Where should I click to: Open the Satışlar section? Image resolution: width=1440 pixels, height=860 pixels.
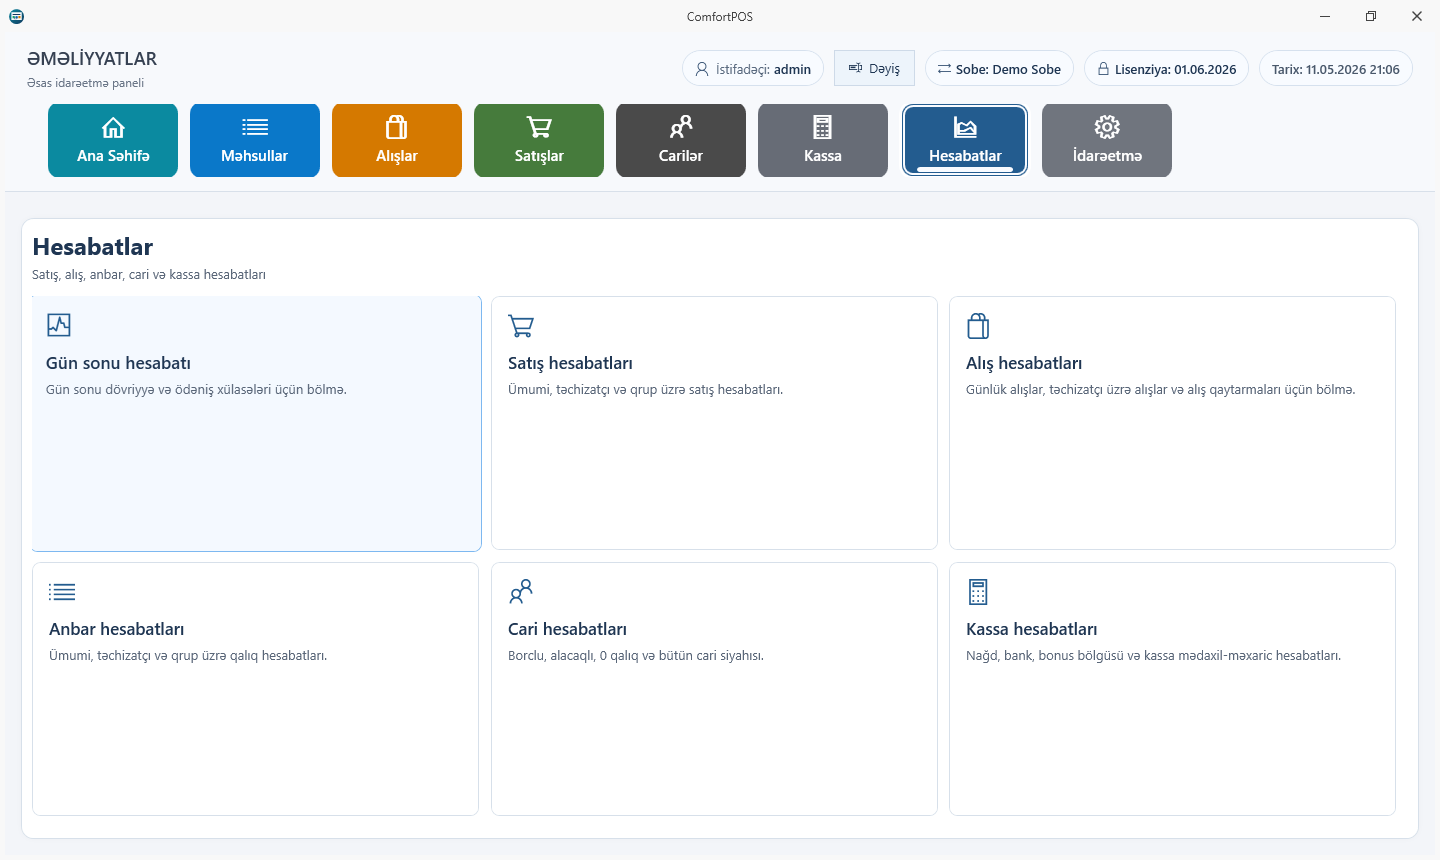tap(539, 141)
